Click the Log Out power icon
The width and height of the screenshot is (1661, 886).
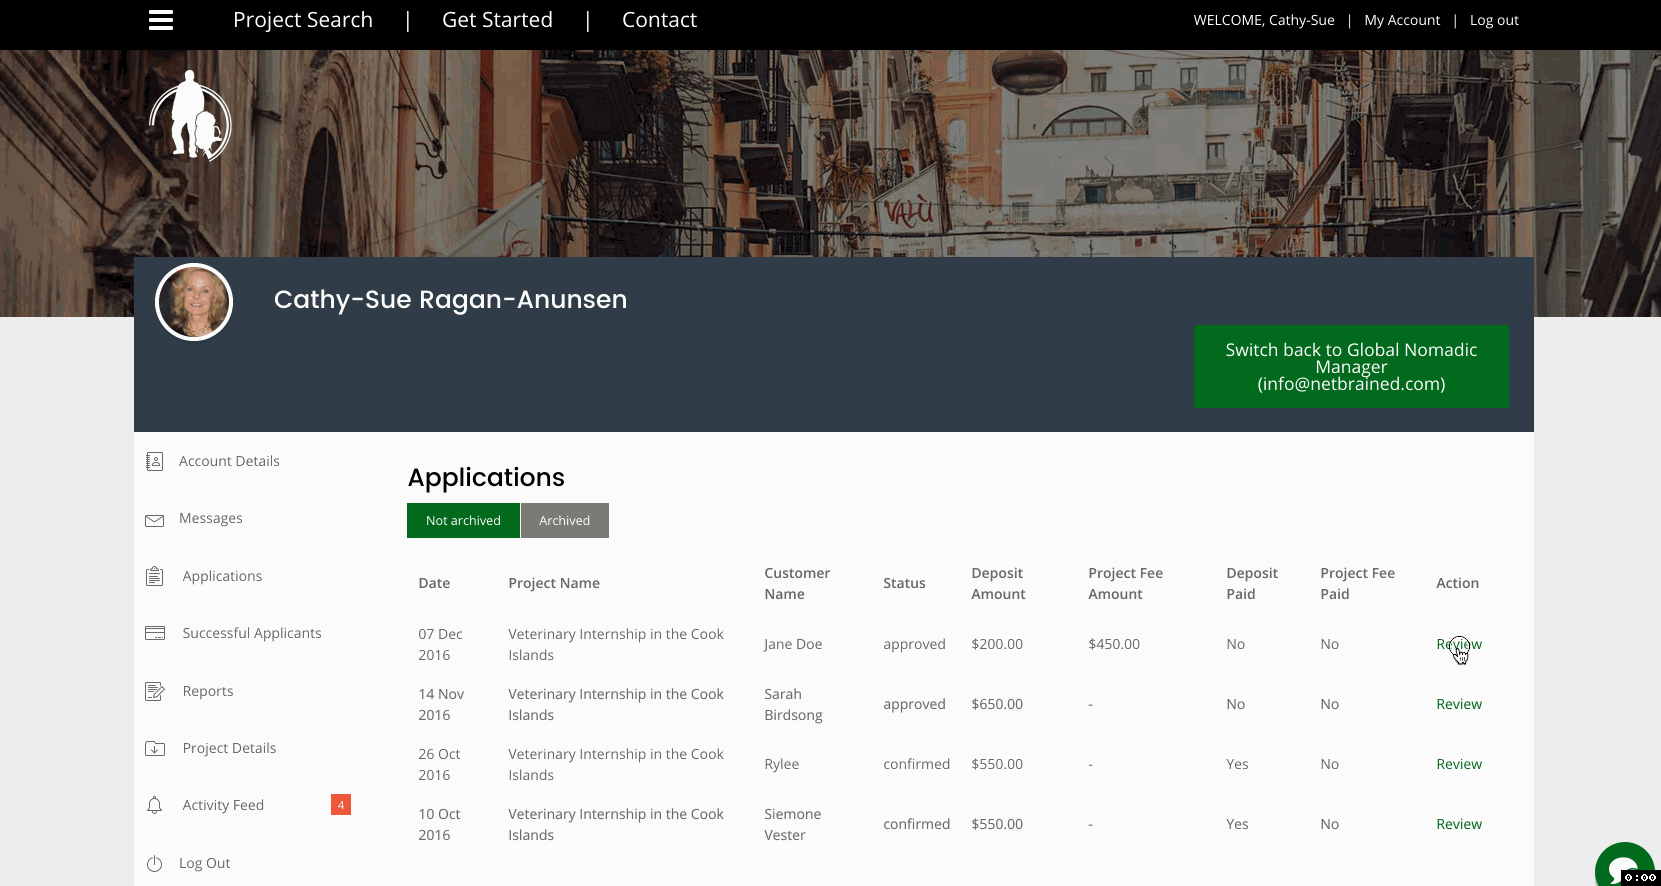pos(155,864)
